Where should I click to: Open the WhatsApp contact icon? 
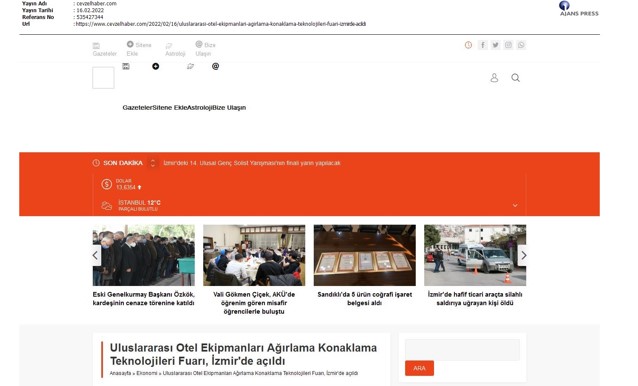pyautogui.click(x=521, y=45)
